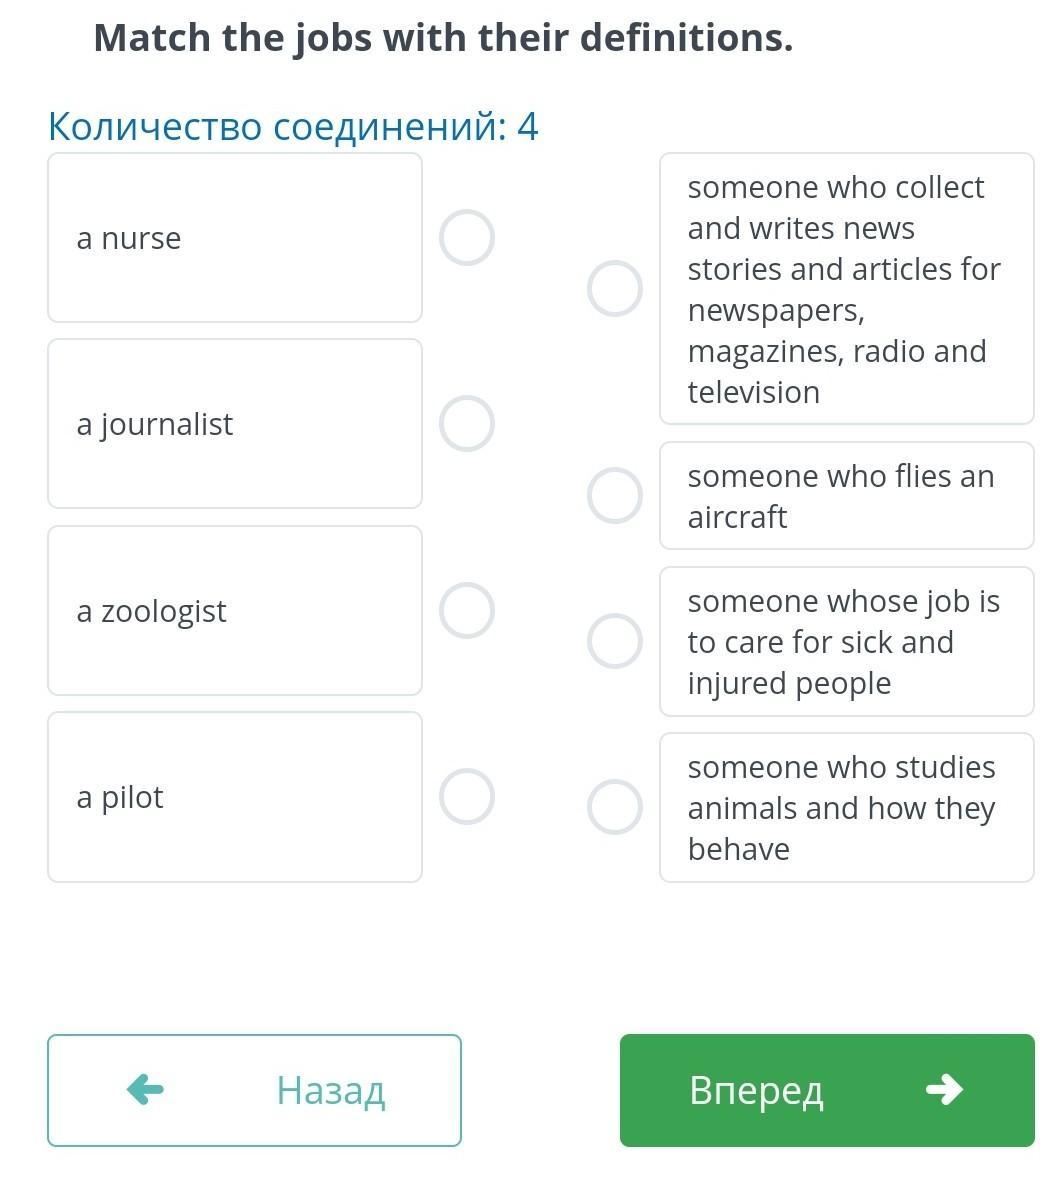Click the 'studies animals and how they behave' card
The height and width of the screenshot is (1182, 1057).
(x=847, y=807)
